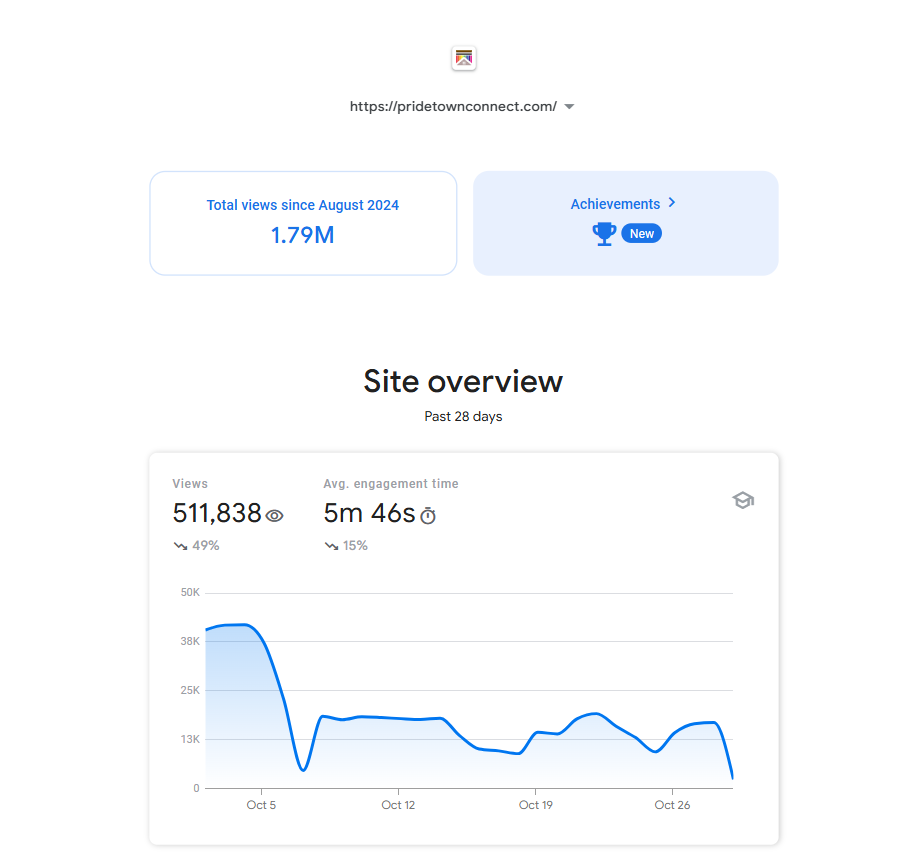Viewport: 919px width, 852px height.
Task: Open the Achievements link
Action: click(615, 204)
